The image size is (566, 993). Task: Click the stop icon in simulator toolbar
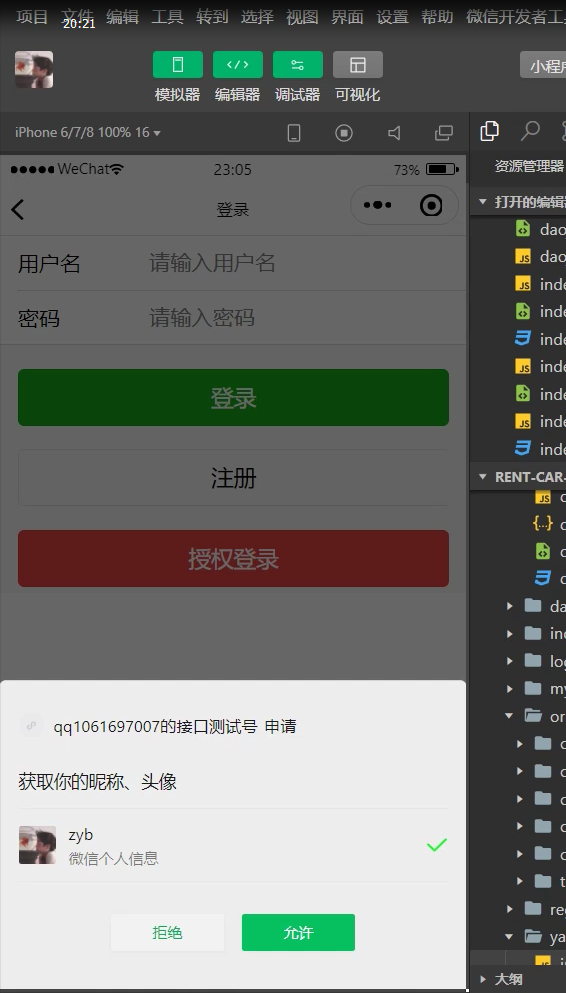coord(344,133)
